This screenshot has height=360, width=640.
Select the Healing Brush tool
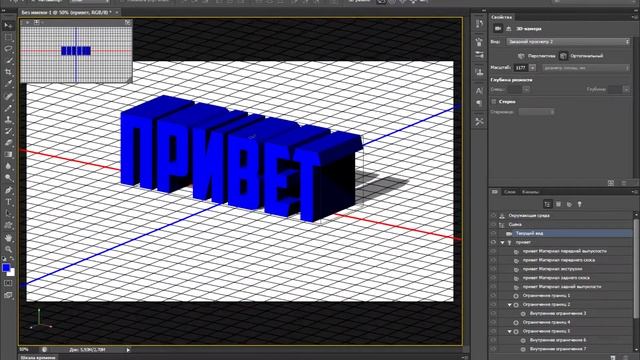[x=8, y=96]
